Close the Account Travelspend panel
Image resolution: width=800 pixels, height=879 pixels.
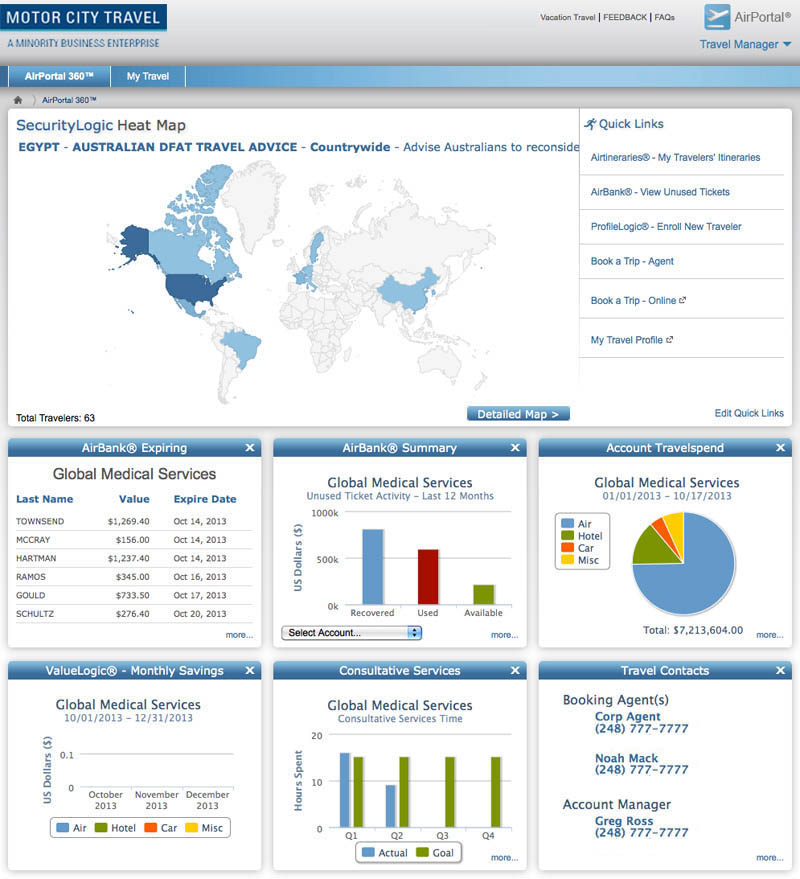(780, 448)
